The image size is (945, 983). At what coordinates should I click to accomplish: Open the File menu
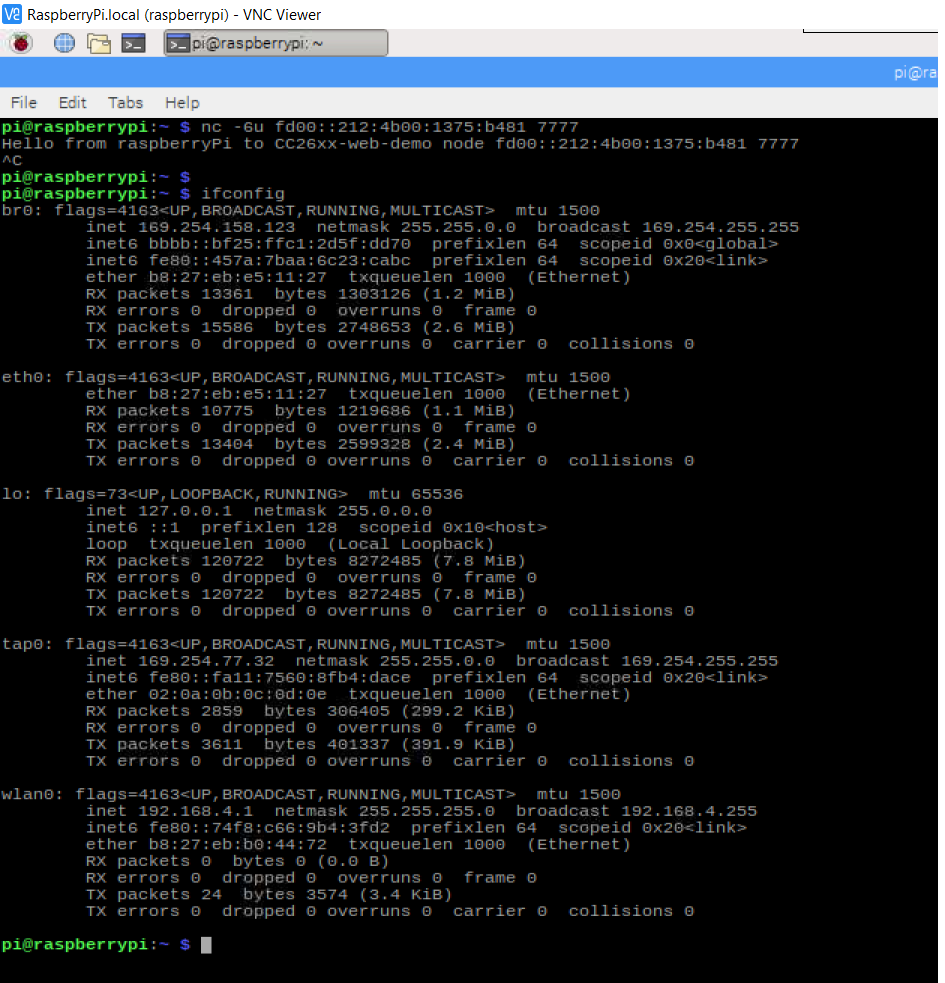tap(24, 102)
